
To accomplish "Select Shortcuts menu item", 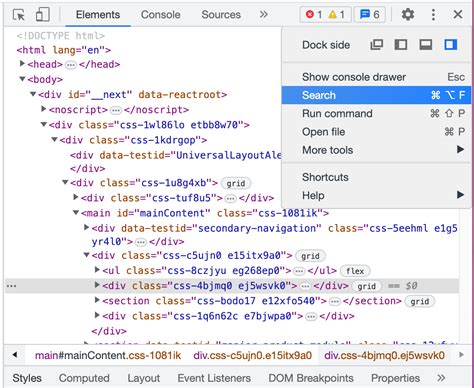I will [x=376, y=177].
